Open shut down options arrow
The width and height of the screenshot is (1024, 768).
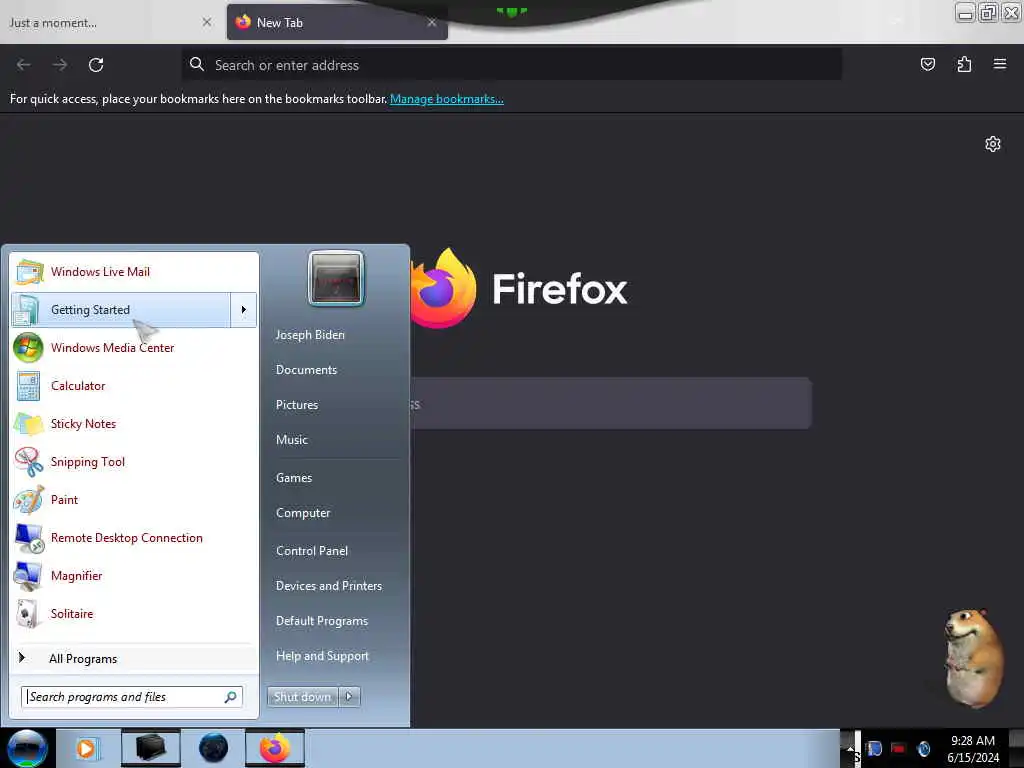349,697
